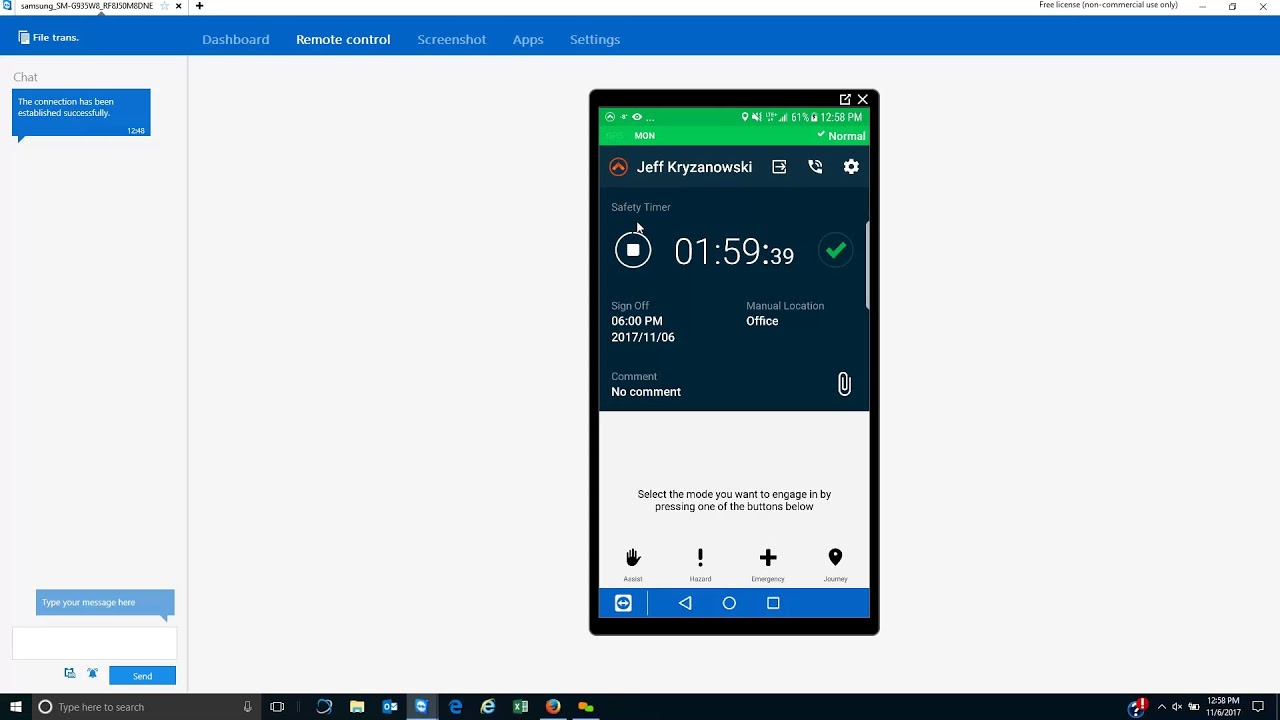Tap the green check-in checkmark
Screen dimensions: 1280x720
(x=836, y=250)
